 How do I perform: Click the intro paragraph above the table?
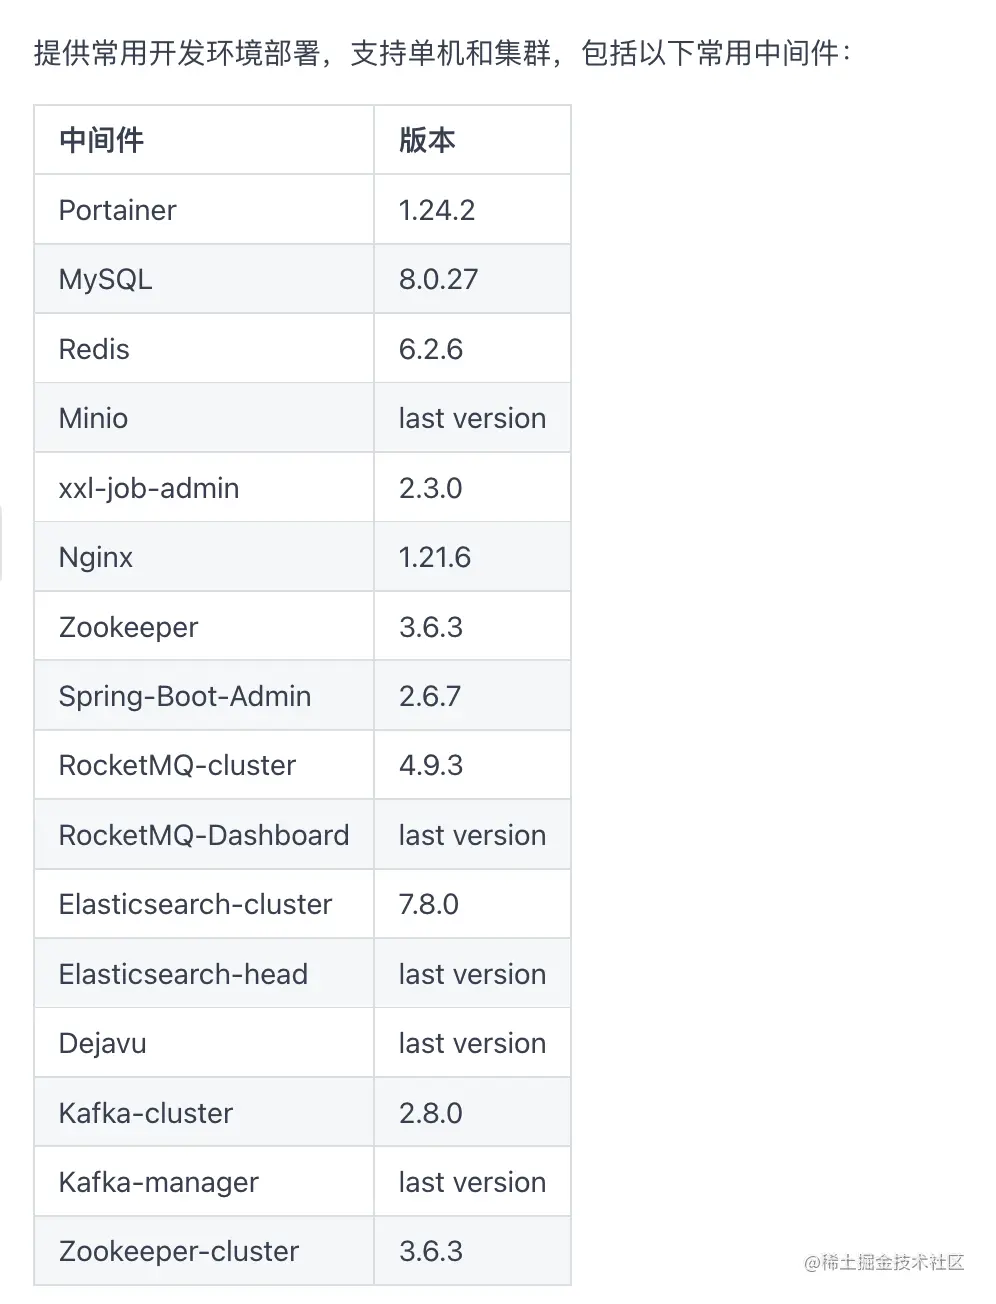point(442,53)
